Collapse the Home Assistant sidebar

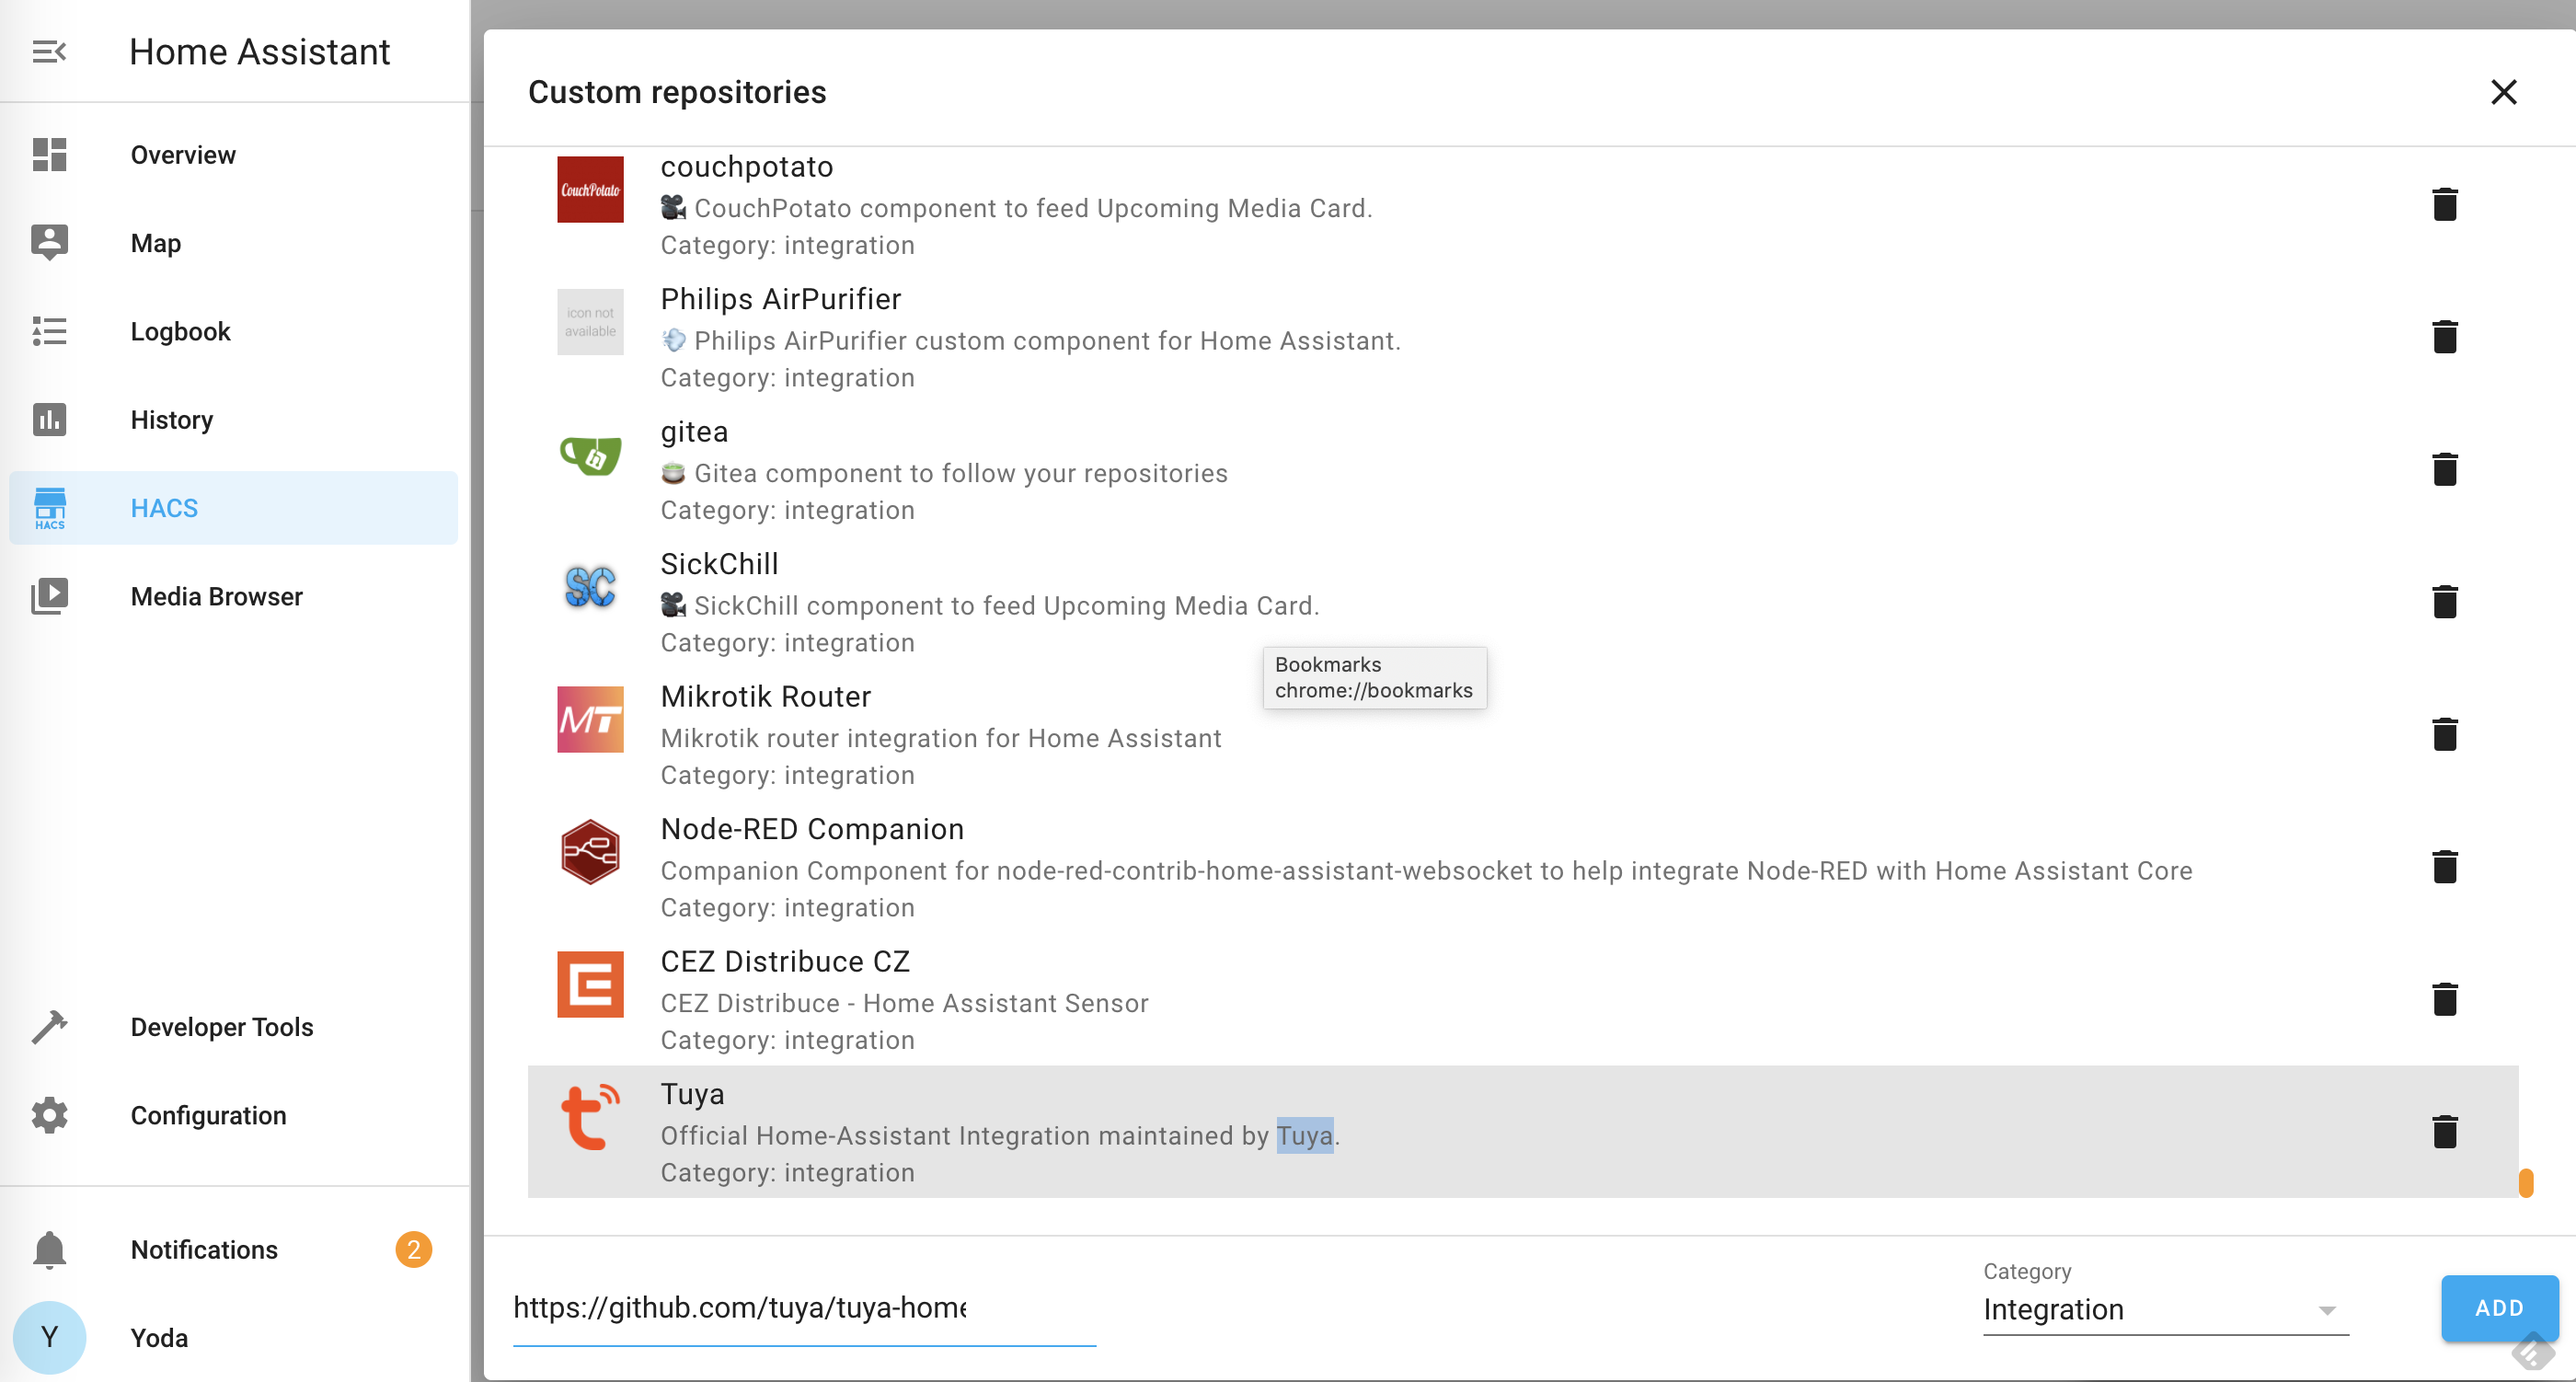pos(49,52)
